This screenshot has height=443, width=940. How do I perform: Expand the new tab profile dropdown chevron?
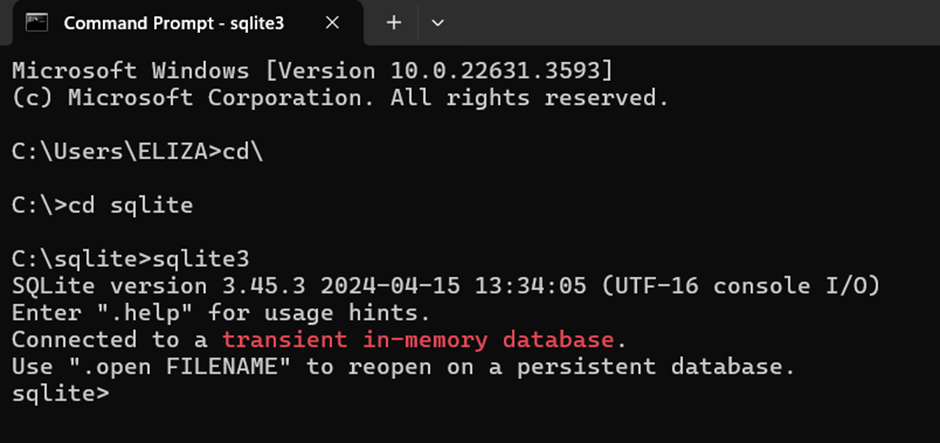438,23
